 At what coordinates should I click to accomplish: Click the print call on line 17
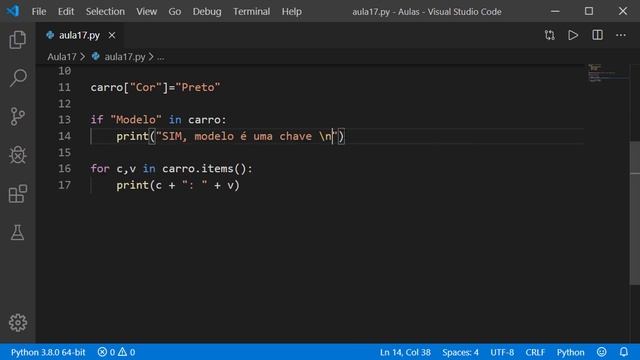132,185
